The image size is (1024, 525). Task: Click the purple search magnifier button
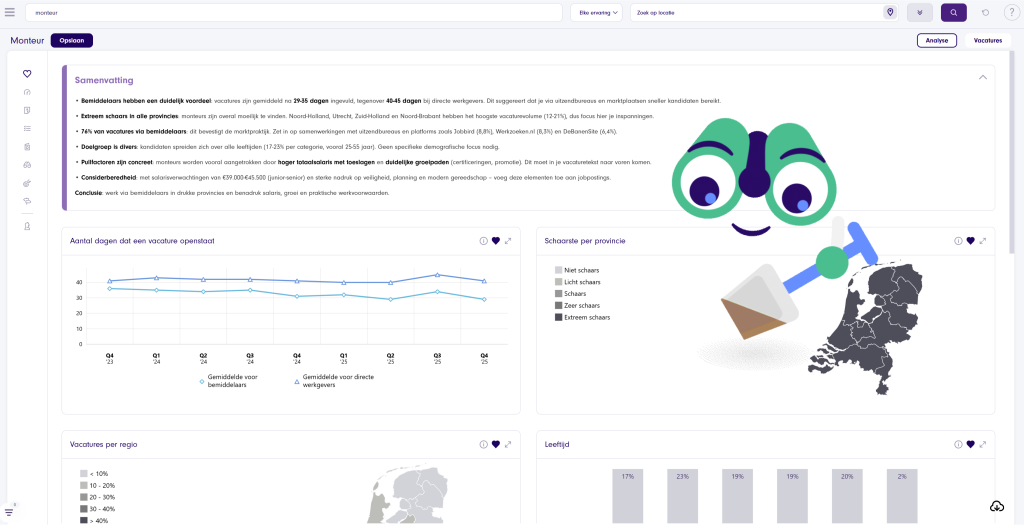click(953, 12)
